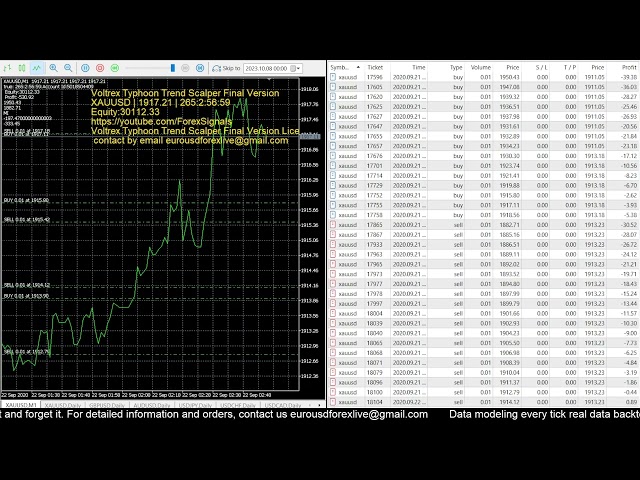The image size is (640, 480).
Task: Switch to candlestick chart view
Action: (x=22, y=68)
